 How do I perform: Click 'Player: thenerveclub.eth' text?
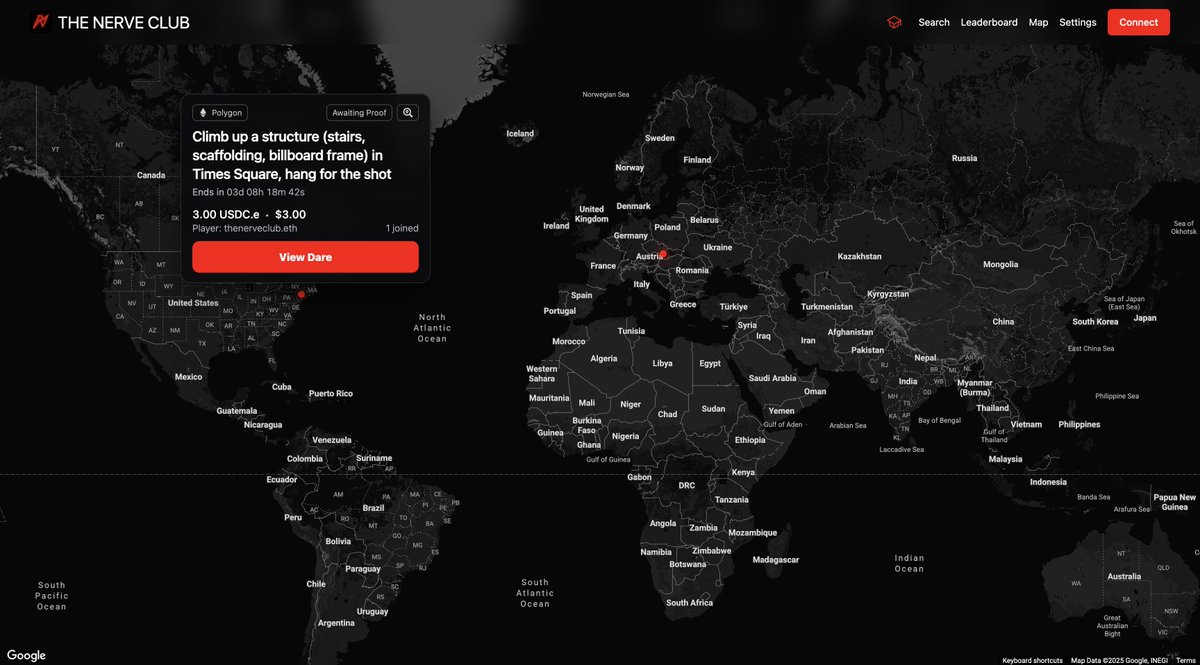coord(244,228)
